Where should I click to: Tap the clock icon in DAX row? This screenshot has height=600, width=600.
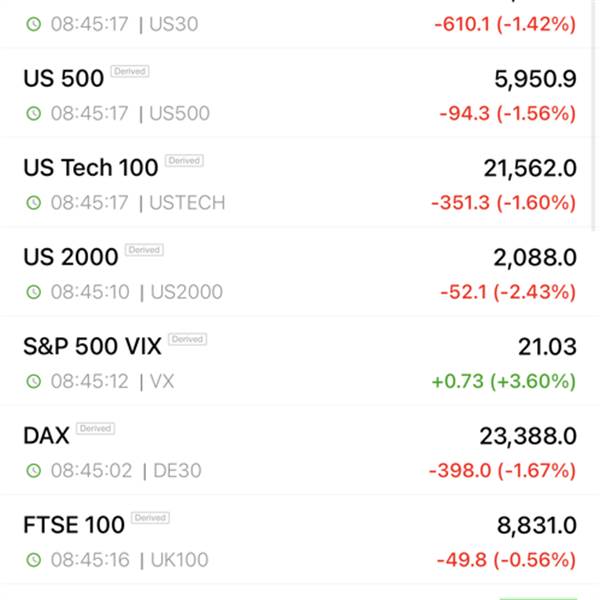point(34,470)
